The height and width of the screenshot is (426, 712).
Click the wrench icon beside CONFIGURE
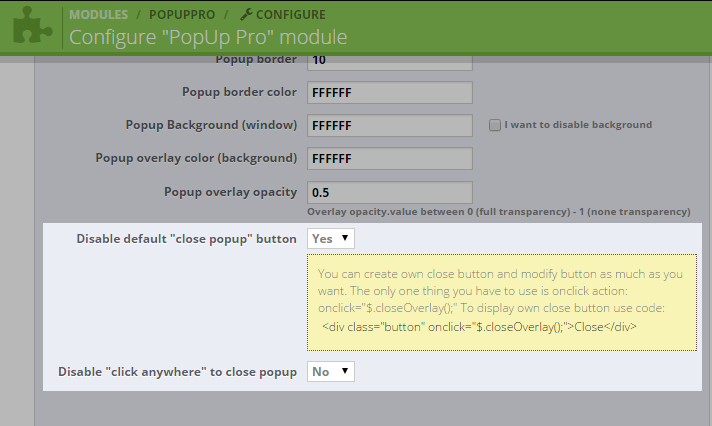tap(246, 14)
